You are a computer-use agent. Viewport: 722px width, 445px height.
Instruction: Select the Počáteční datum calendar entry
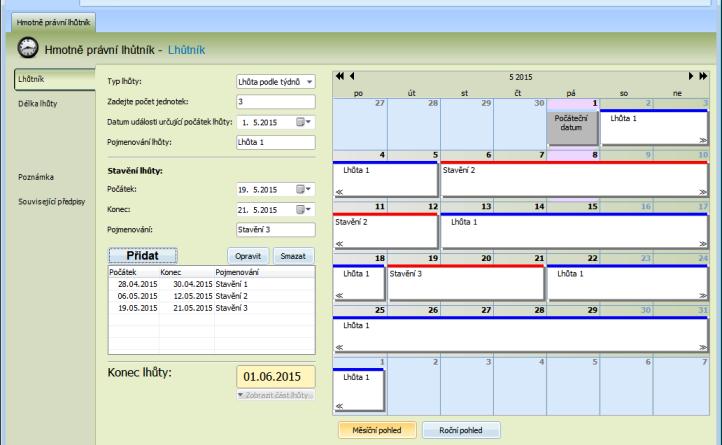[571, 127]
